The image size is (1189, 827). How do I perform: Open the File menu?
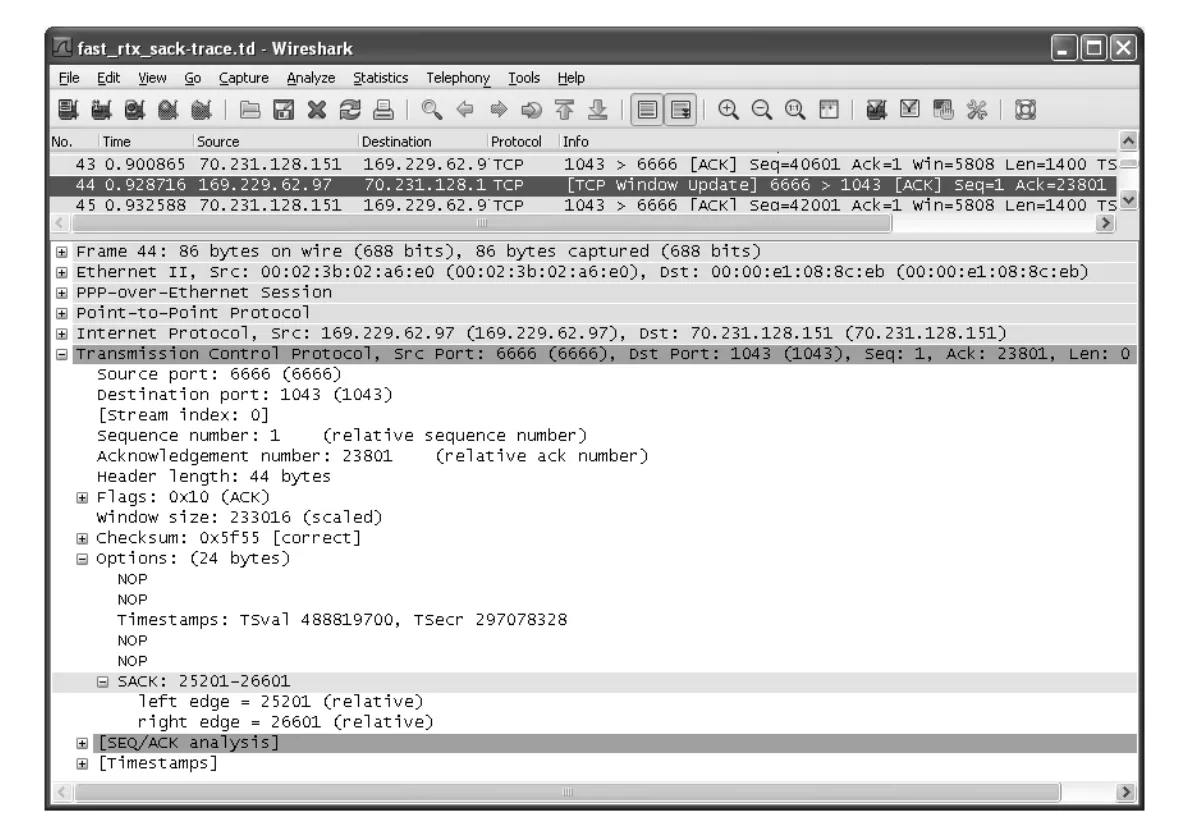tap(69, 78)
